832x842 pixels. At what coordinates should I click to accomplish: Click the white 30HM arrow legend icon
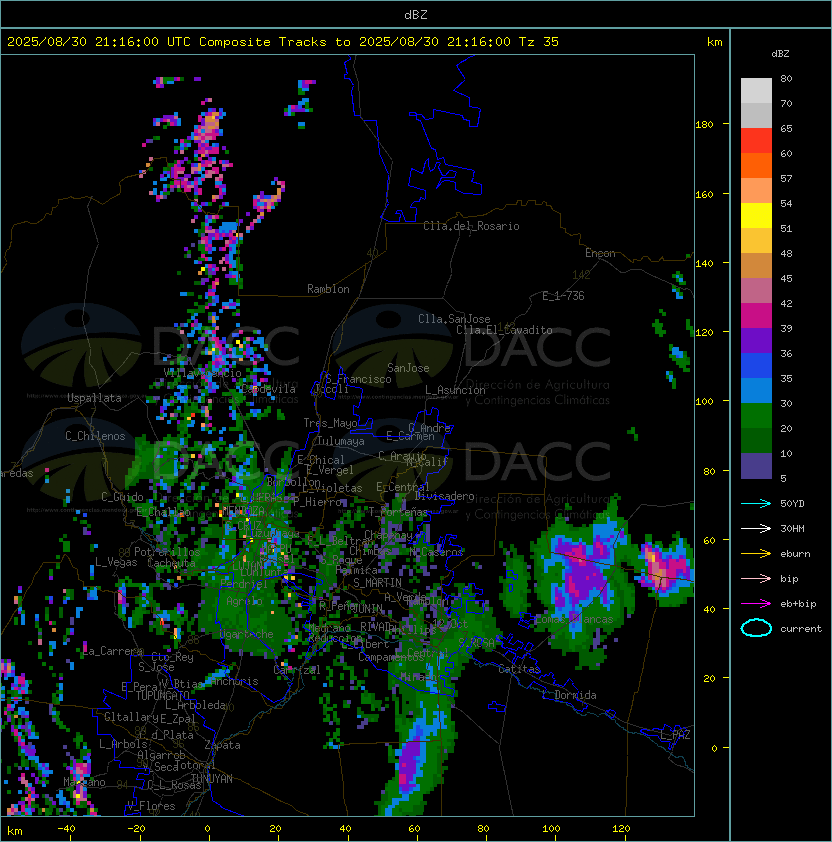point(756,529)
